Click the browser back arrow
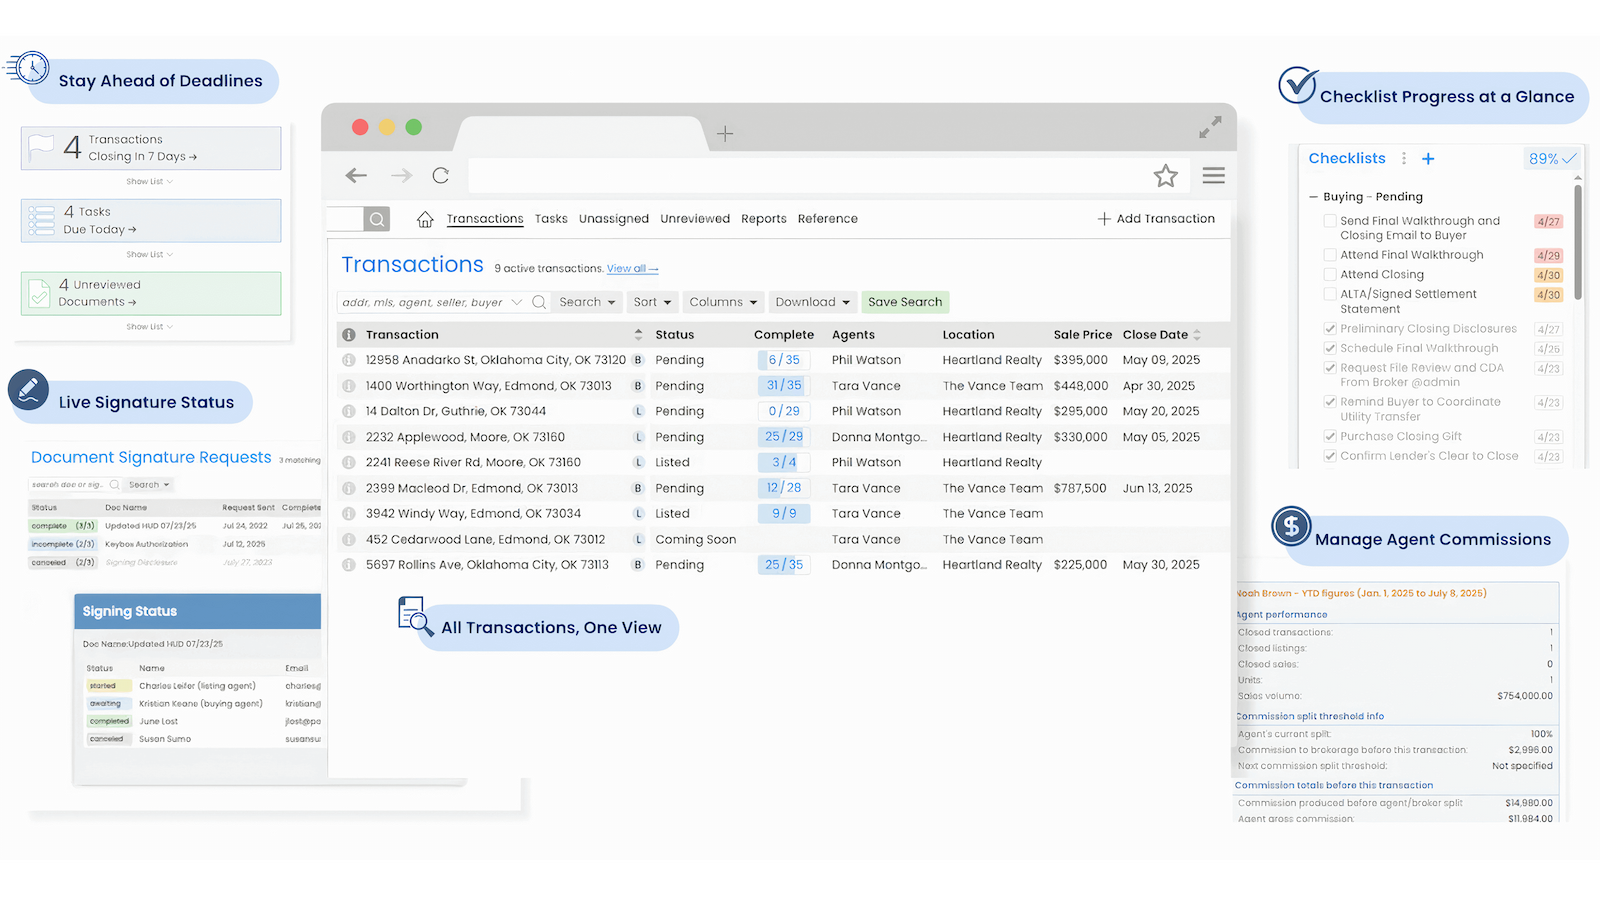This screenshot has width=1600, height=900. (x=356, y=176)
